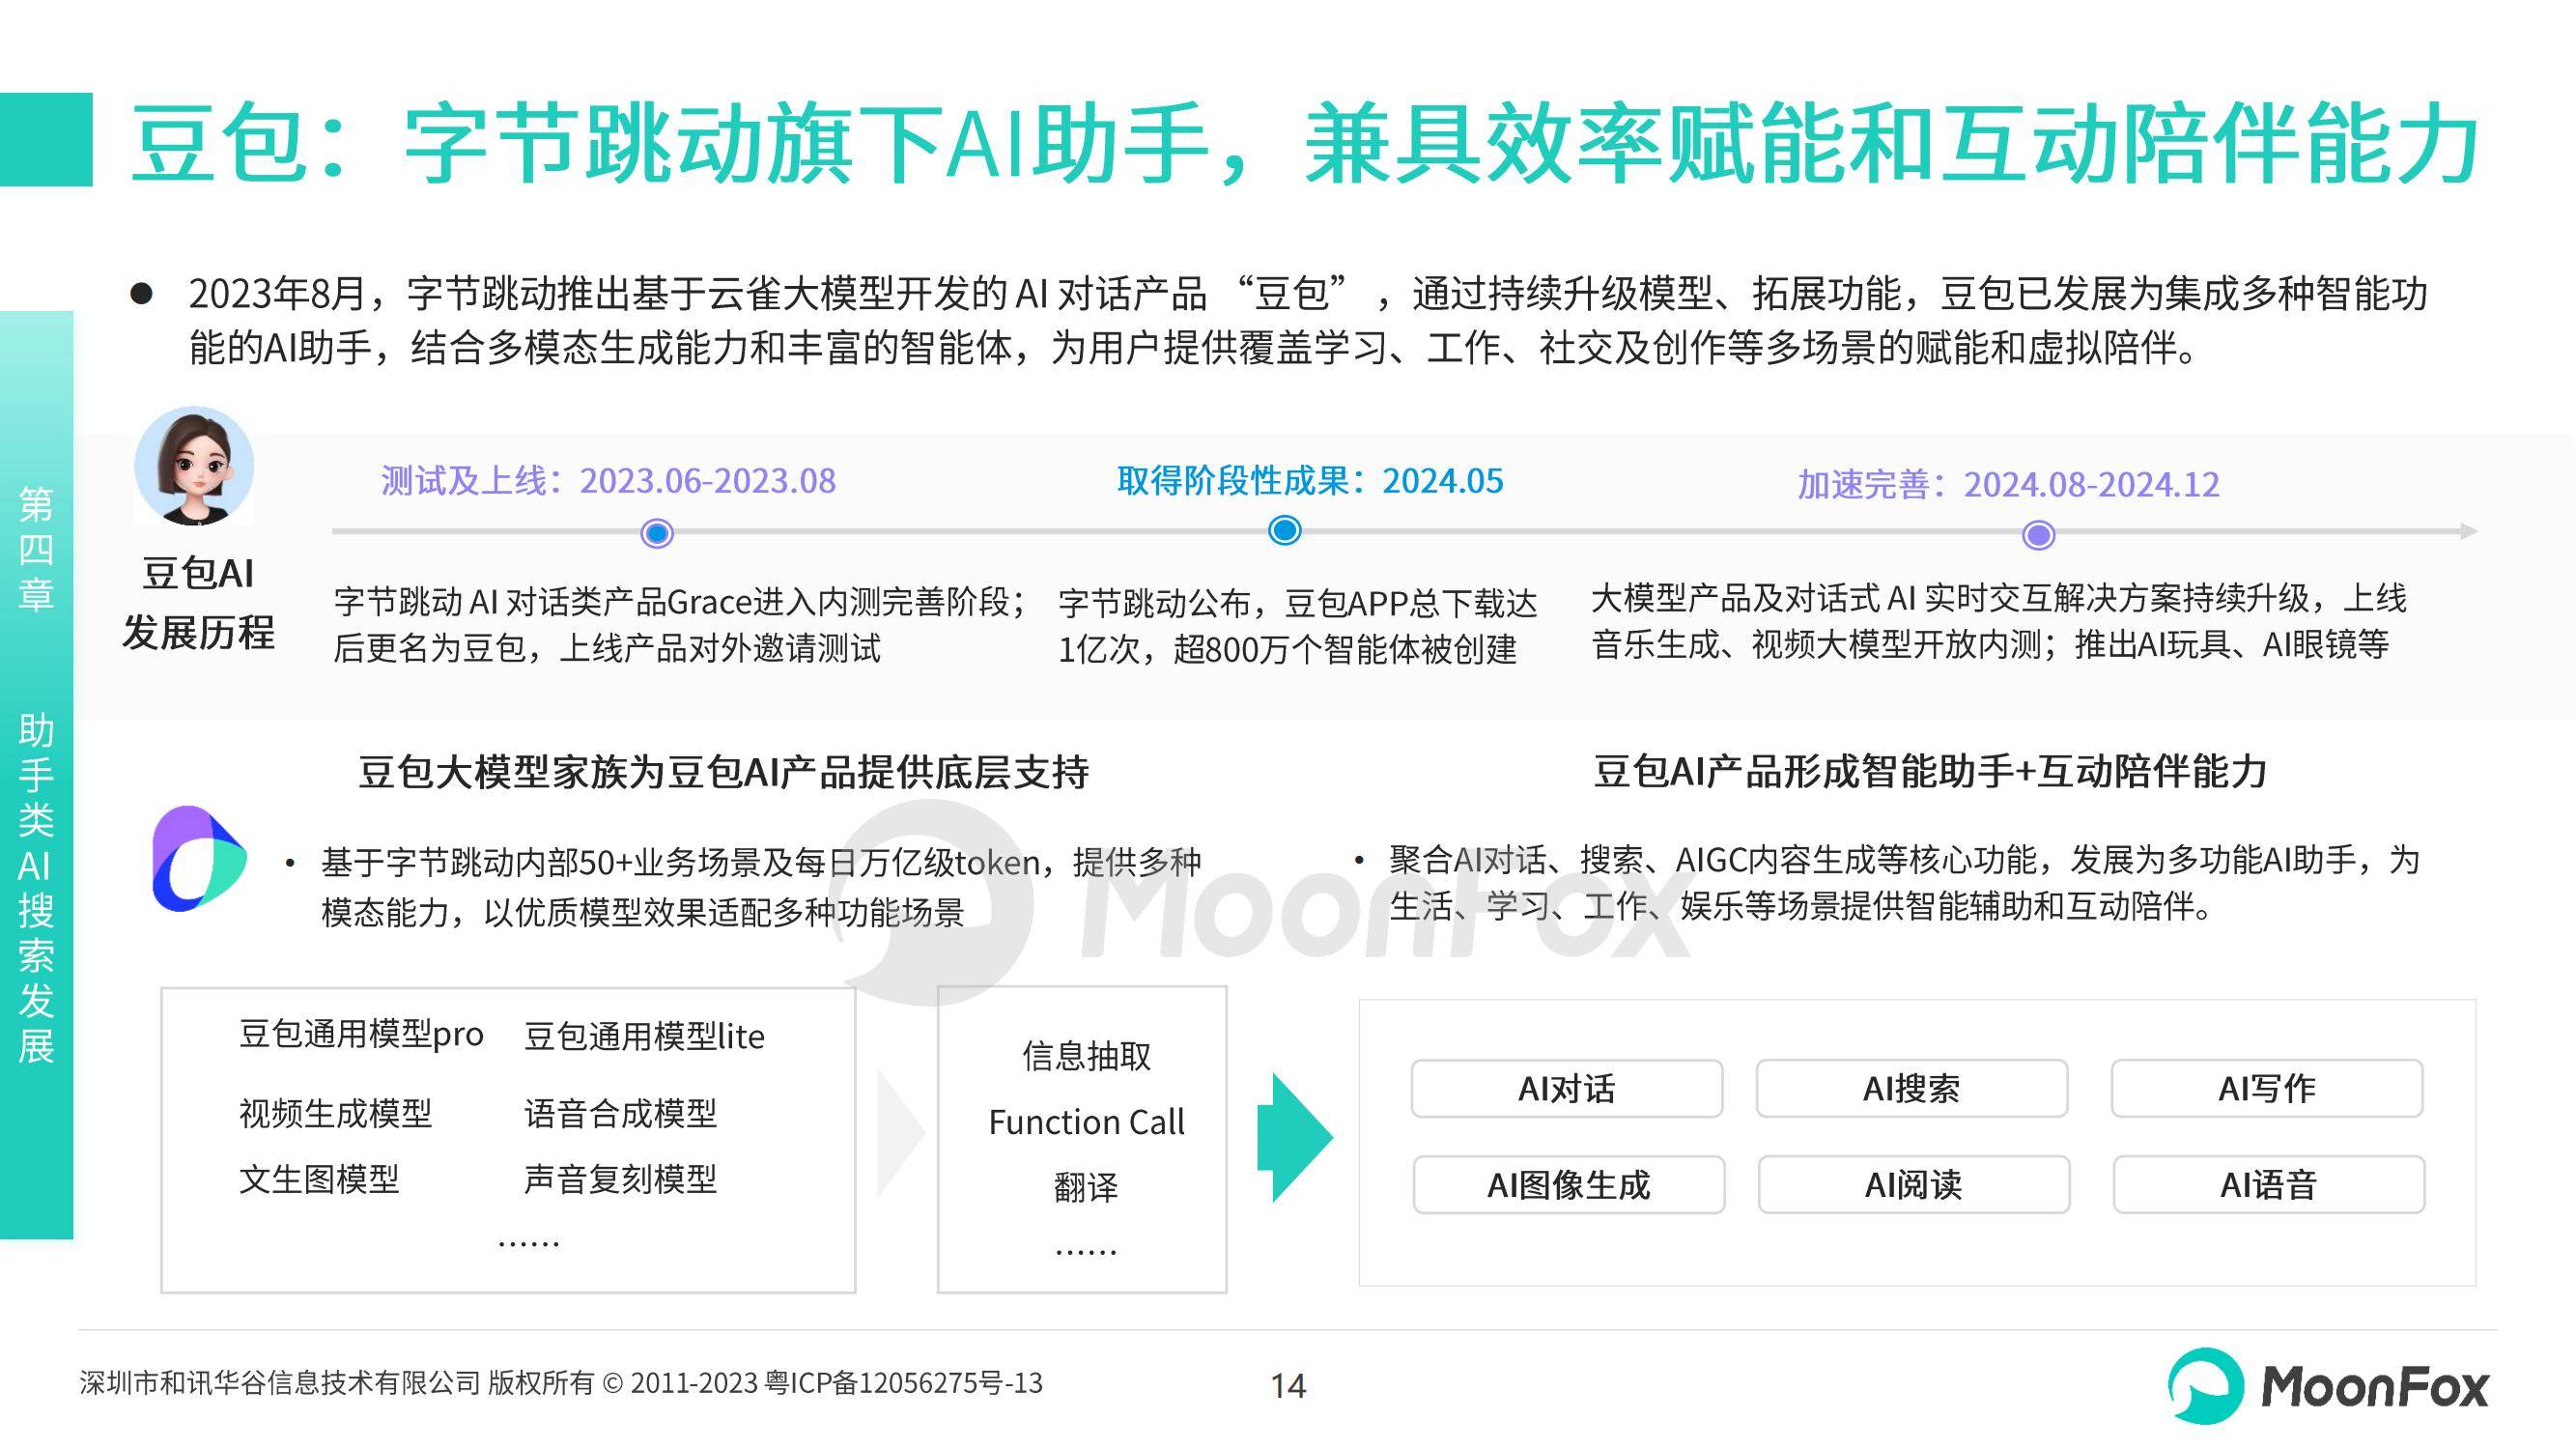Click the 豆包通用模型pro text
2576x1449 pixels.
tap(361, 1034)
